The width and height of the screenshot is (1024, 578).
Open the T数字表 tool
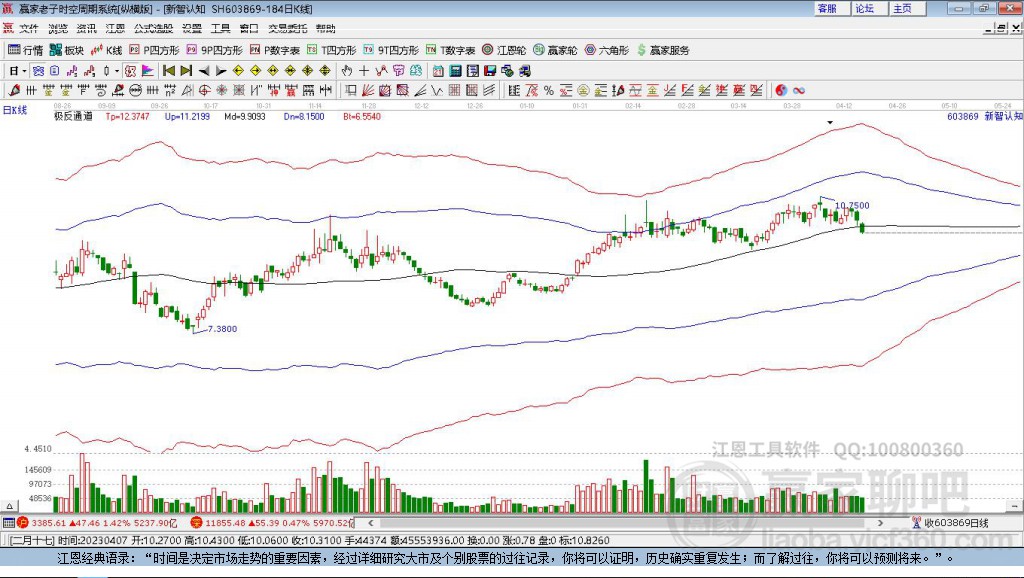click(450, 50)
